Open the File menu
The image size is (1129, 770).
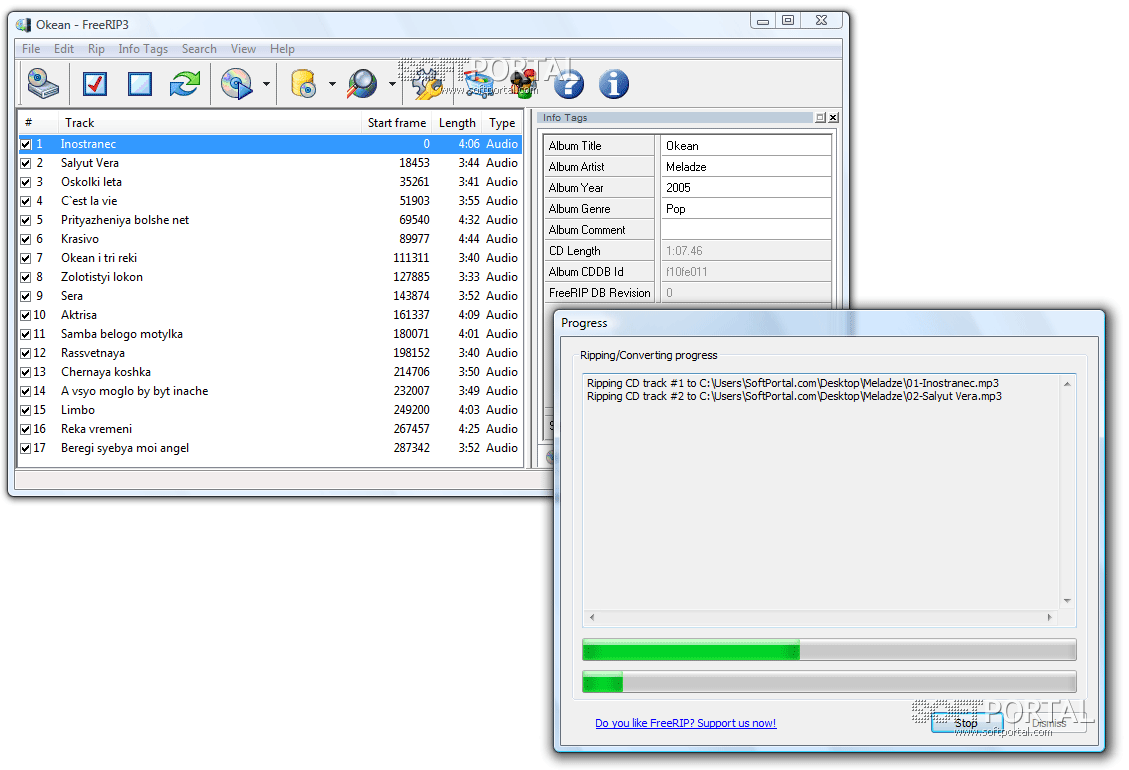(x=31, y=49)
